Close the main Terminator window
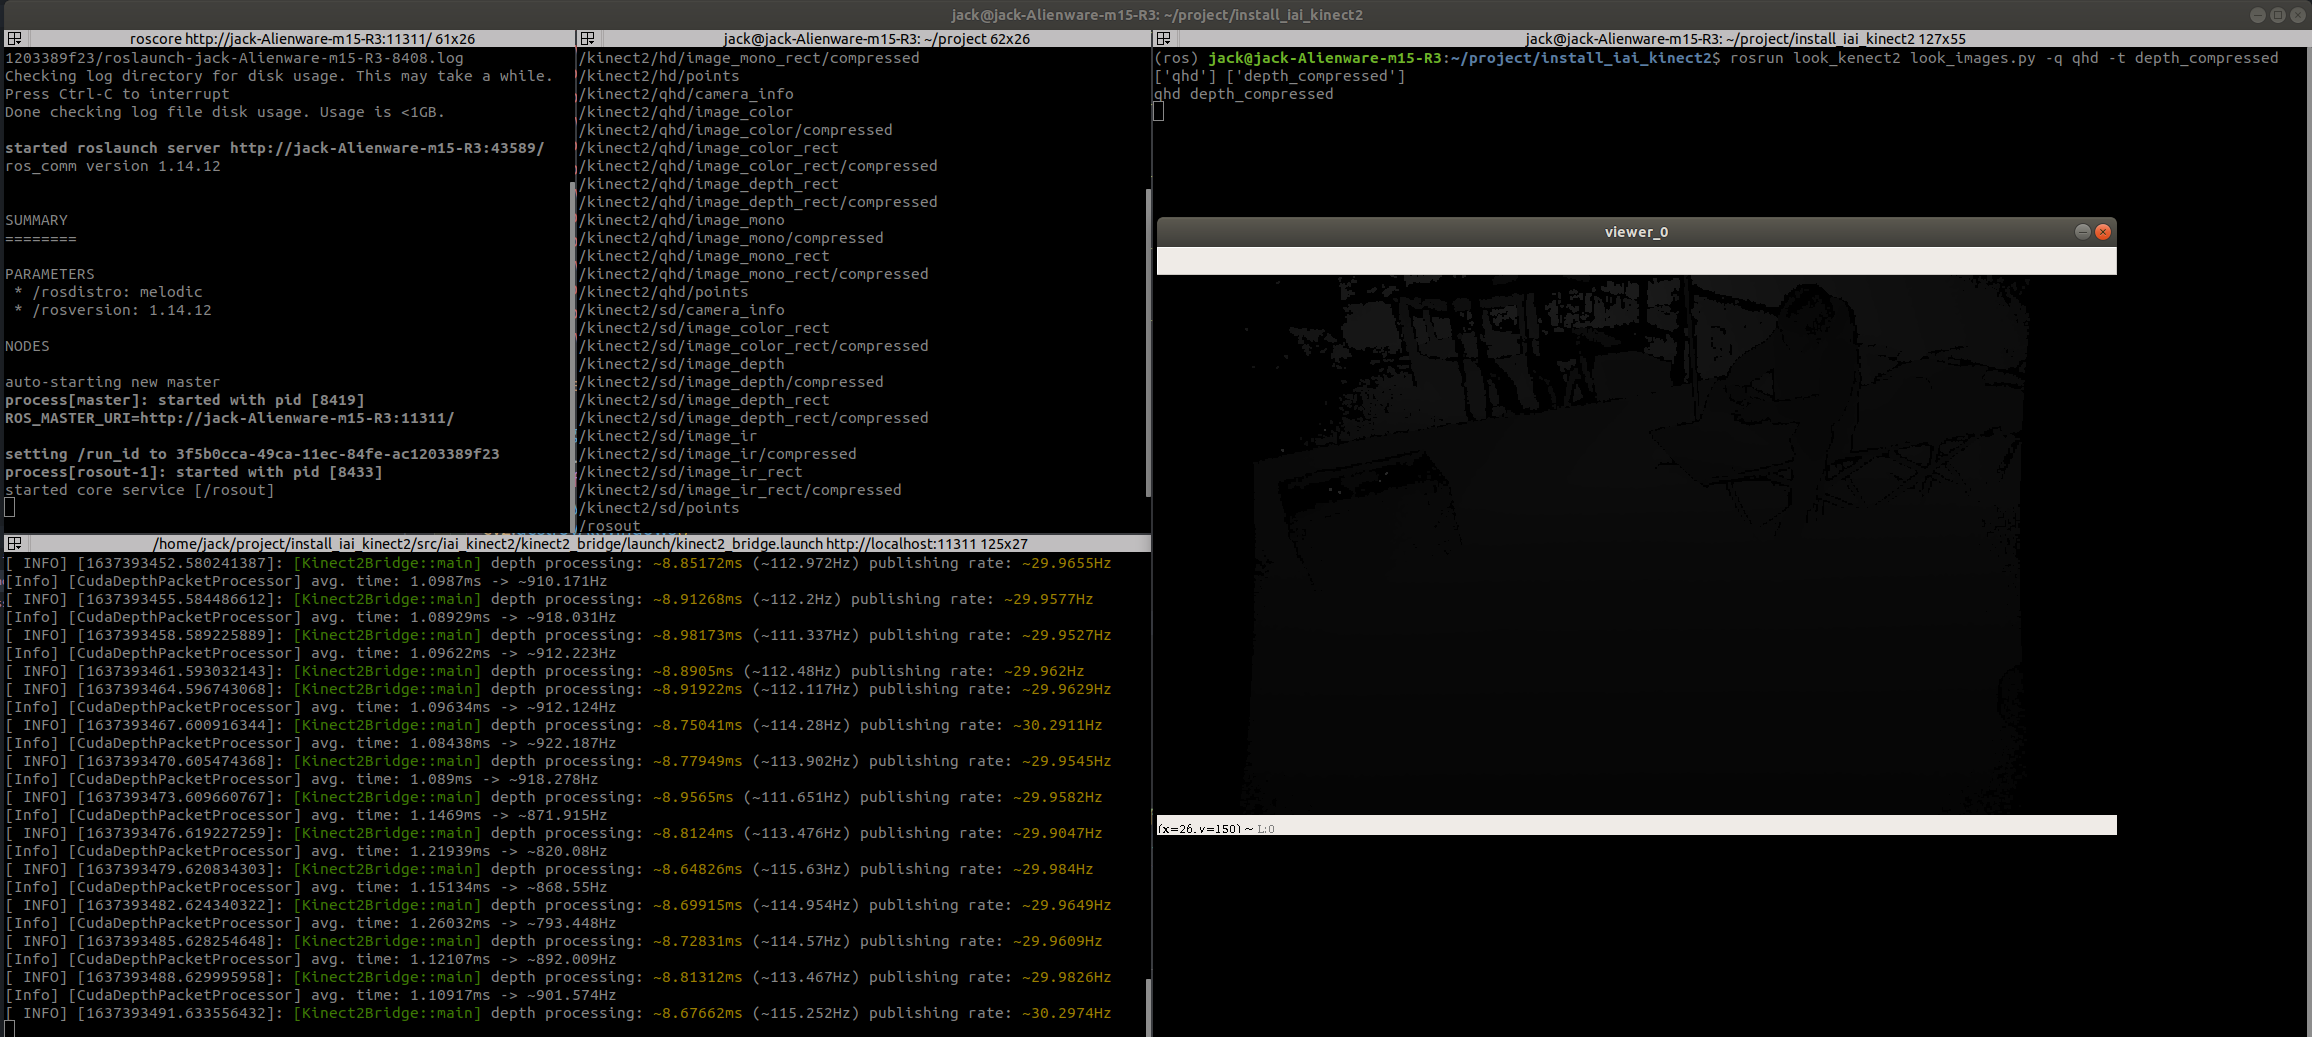This screenshot has width=2312, height=1037. pos(2298,15)
